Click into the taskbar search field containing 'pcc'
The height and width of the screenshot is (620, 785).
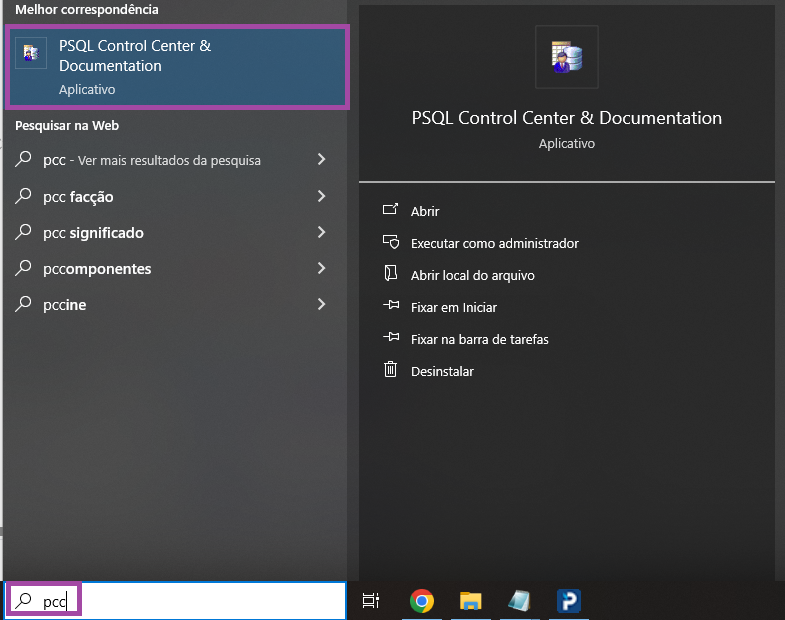pyautogui.click(x=175, y=600)
